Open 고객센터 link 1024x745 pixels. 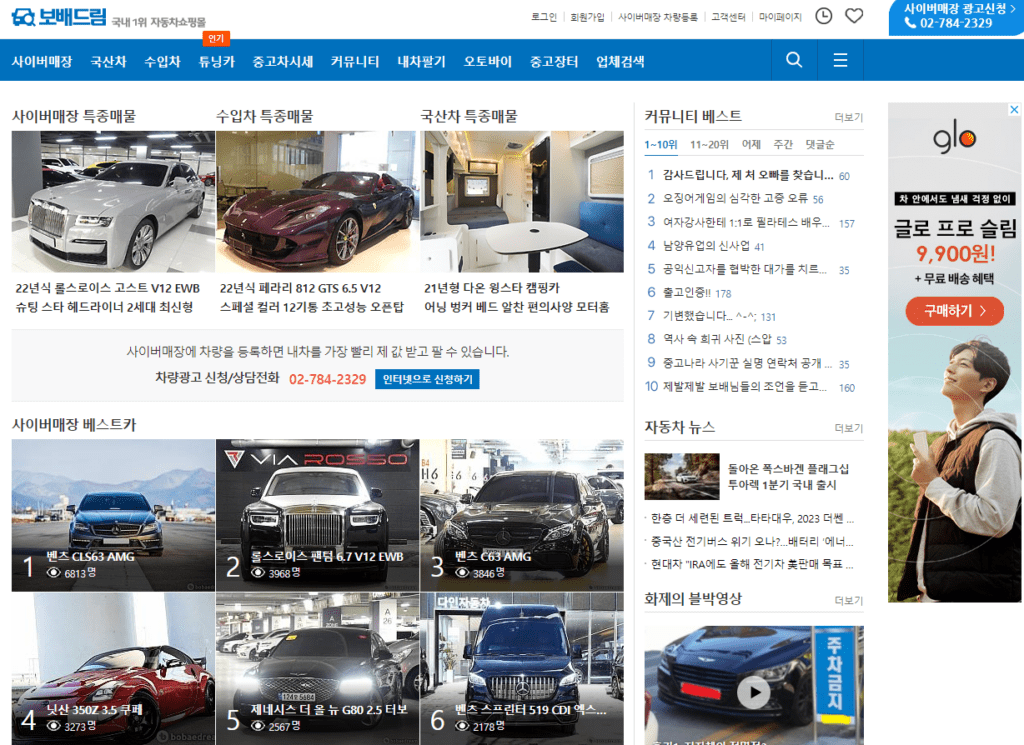pyautogui.click(x=728, y=17)
